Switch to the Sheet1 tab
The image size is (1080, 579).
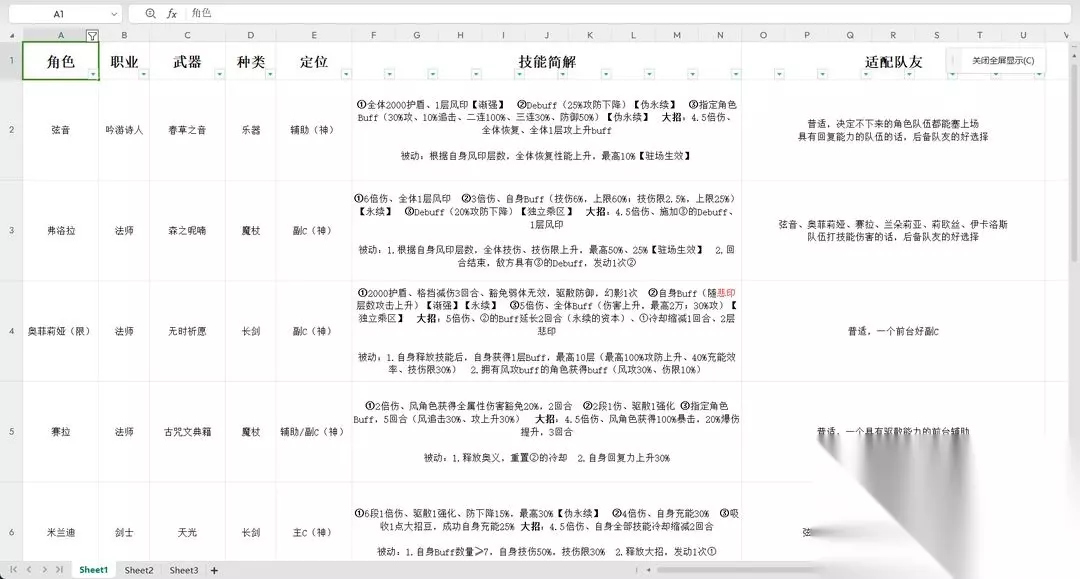(94, 570)
